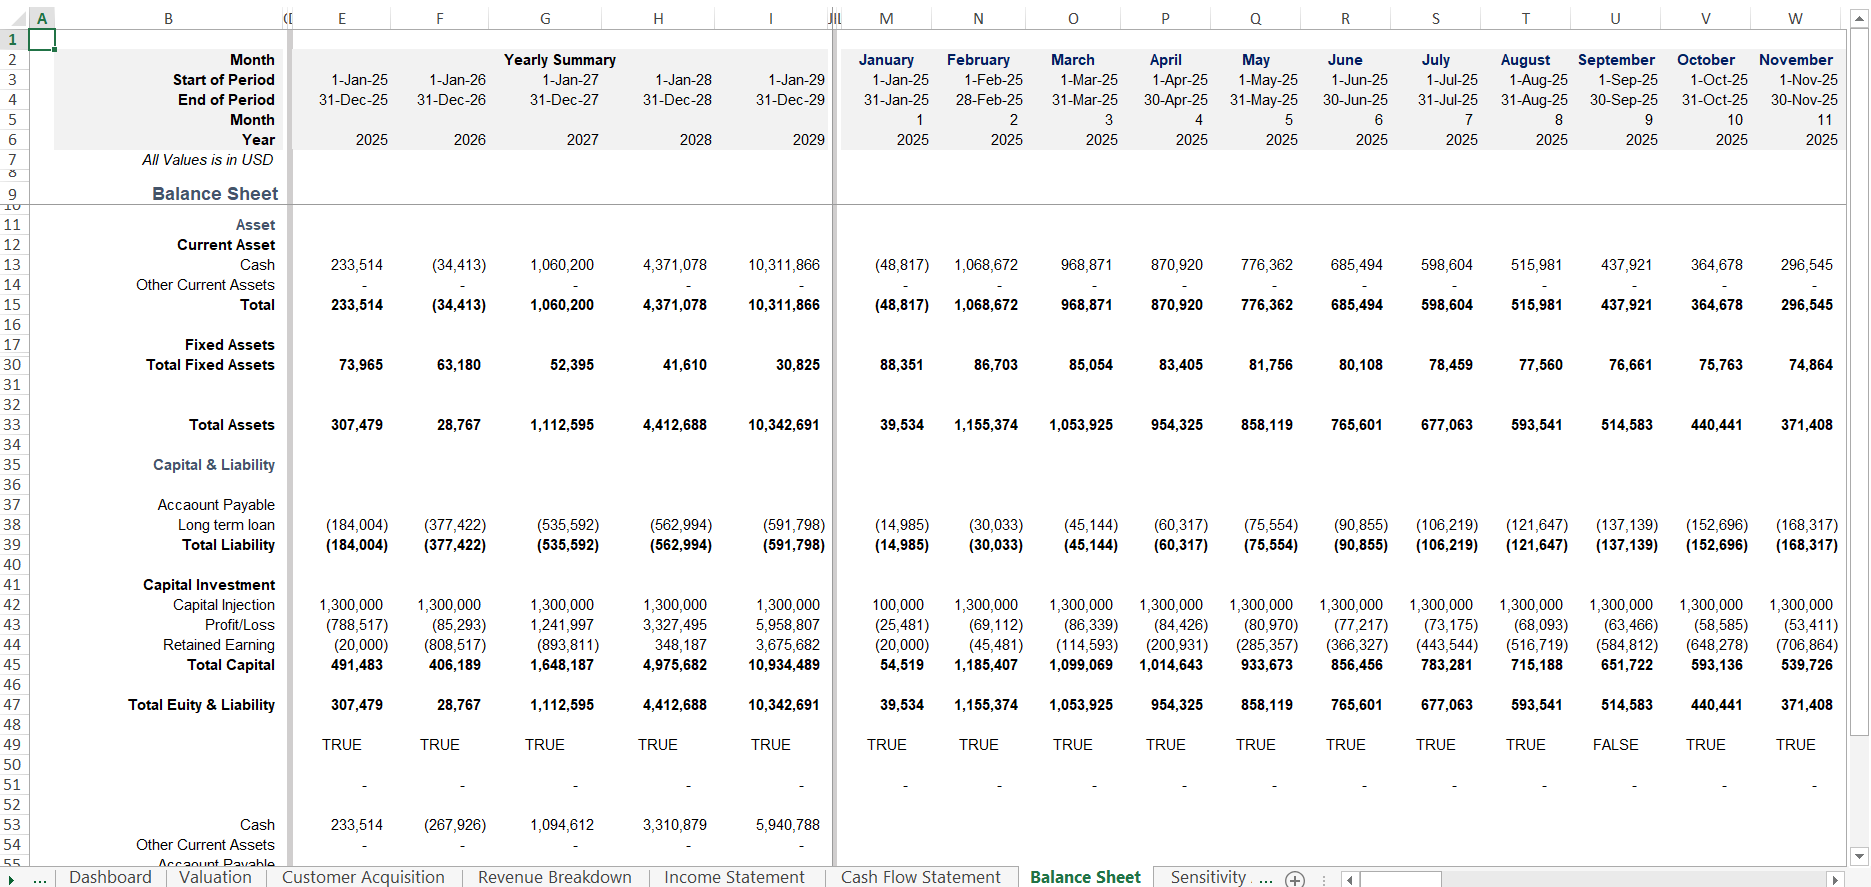Click the vertical scrollbar thumb
Screen dimensions: 1871x887
pos(1859,382)
